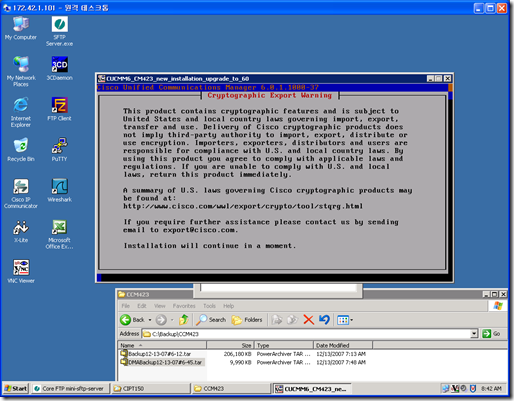Expand the Address bar dropdown arrow
The image size is (514, 401).
[x=474, y=334]
